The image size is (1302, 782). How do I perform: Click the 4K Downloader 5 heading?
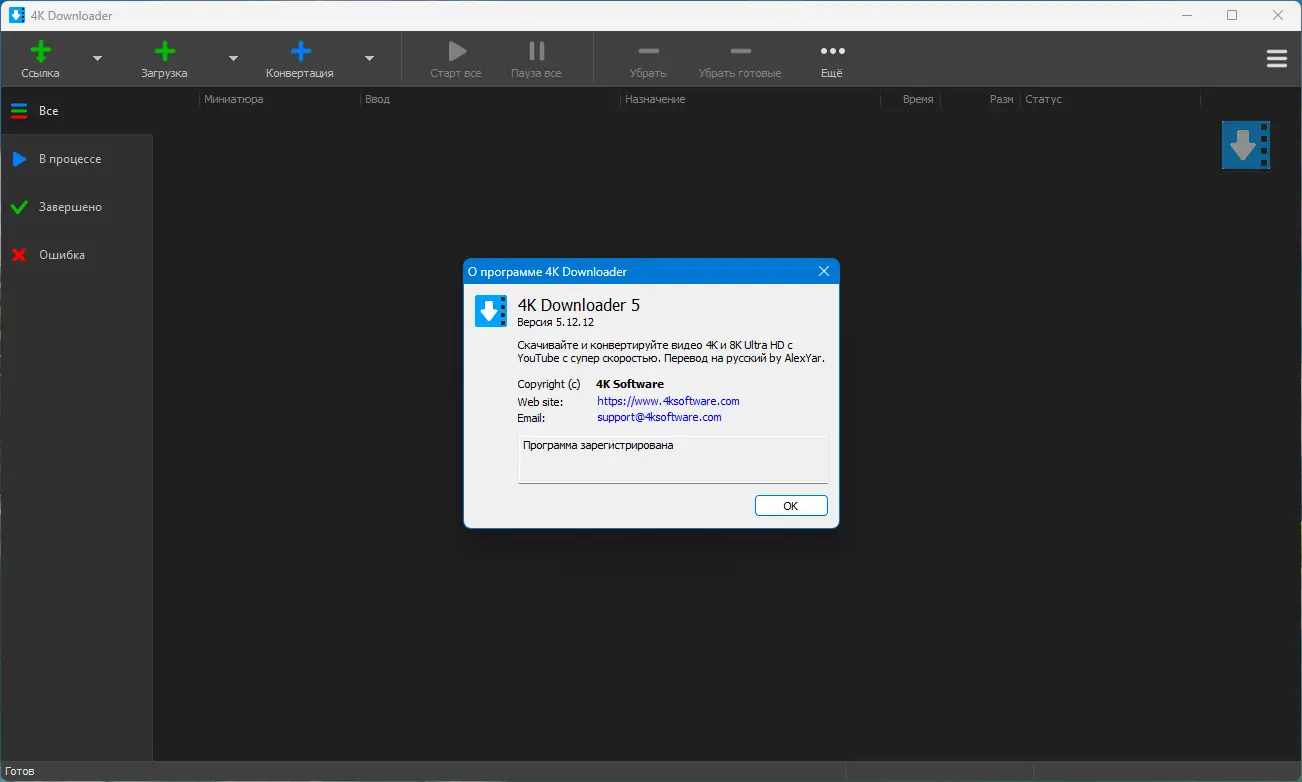[x=578, y=305]
